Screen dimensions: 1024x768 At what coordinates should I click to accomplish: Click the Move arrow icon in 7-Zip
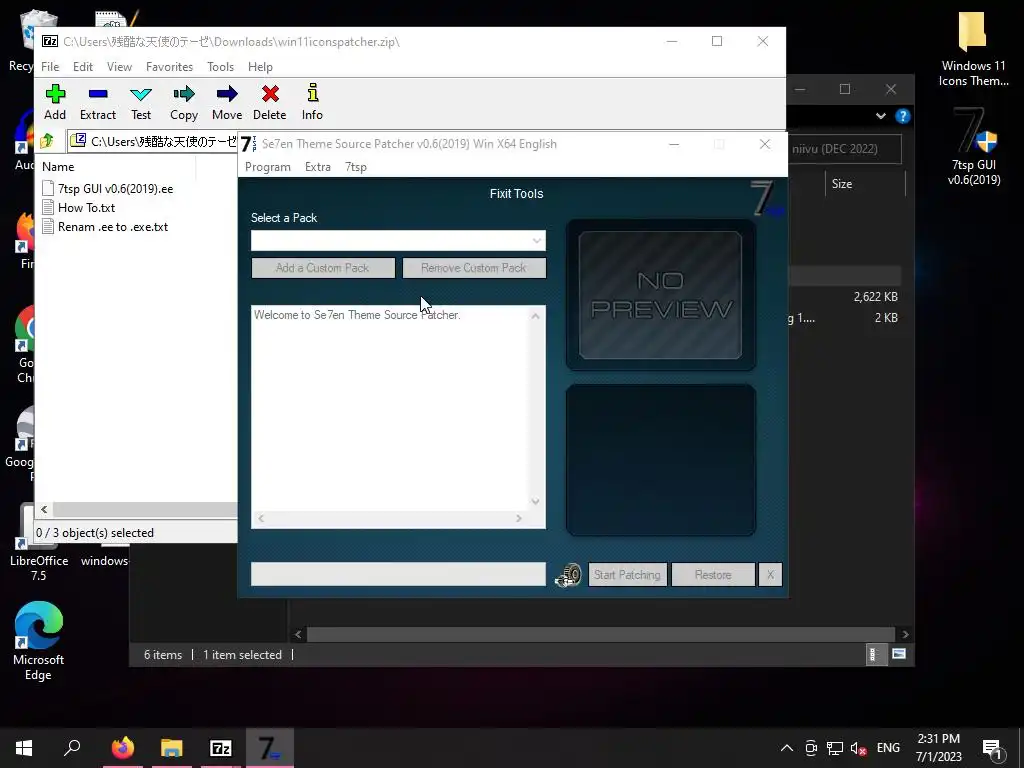tap(227, 94)
